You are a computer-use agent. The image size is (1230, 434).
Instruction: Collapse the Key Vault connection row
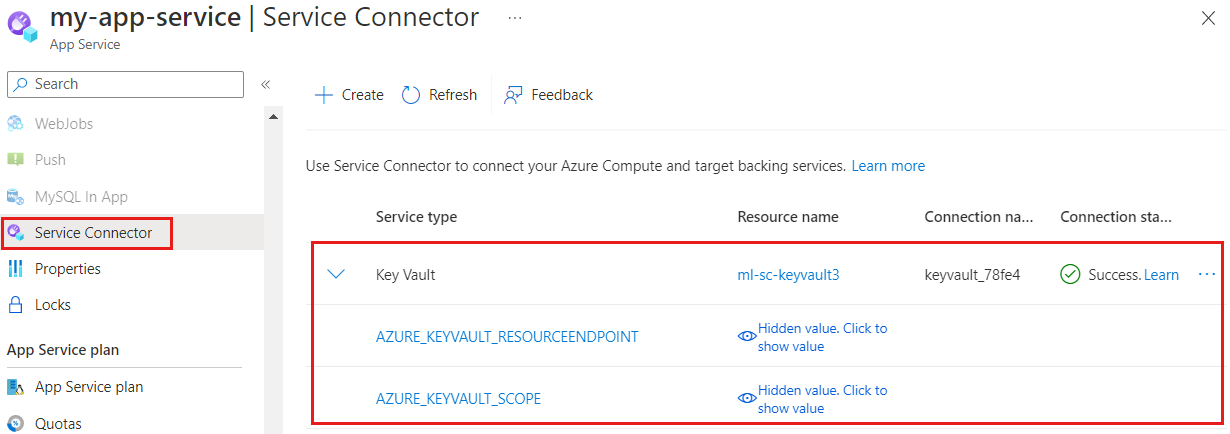click(x=337, y=274)
